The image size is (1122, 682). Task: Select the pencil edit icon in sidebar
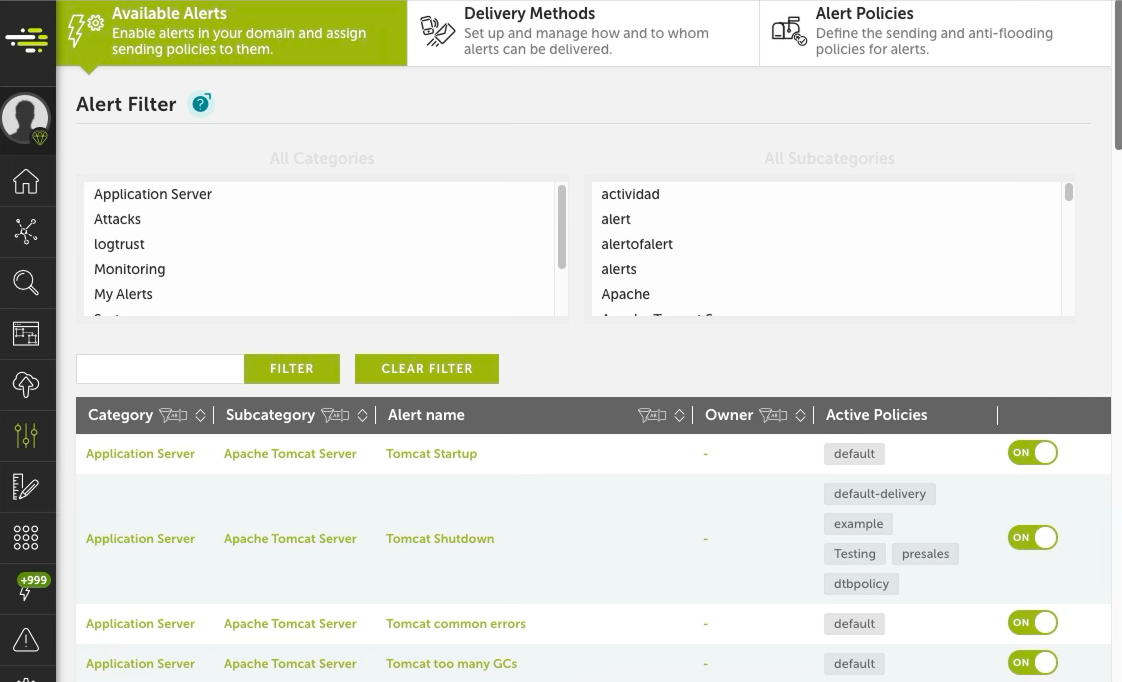click(27, 486)
